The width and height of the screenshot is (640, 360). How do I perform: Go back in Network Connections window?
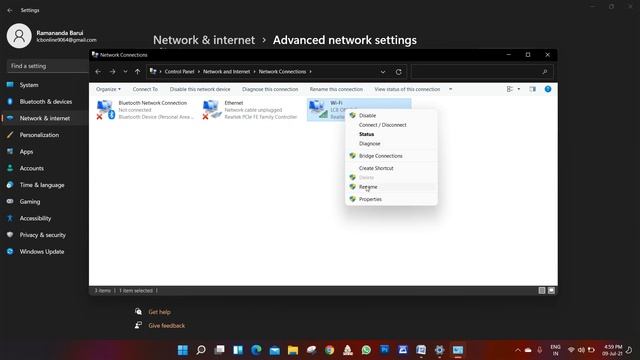pyautogui.click(x=98, y=71)
